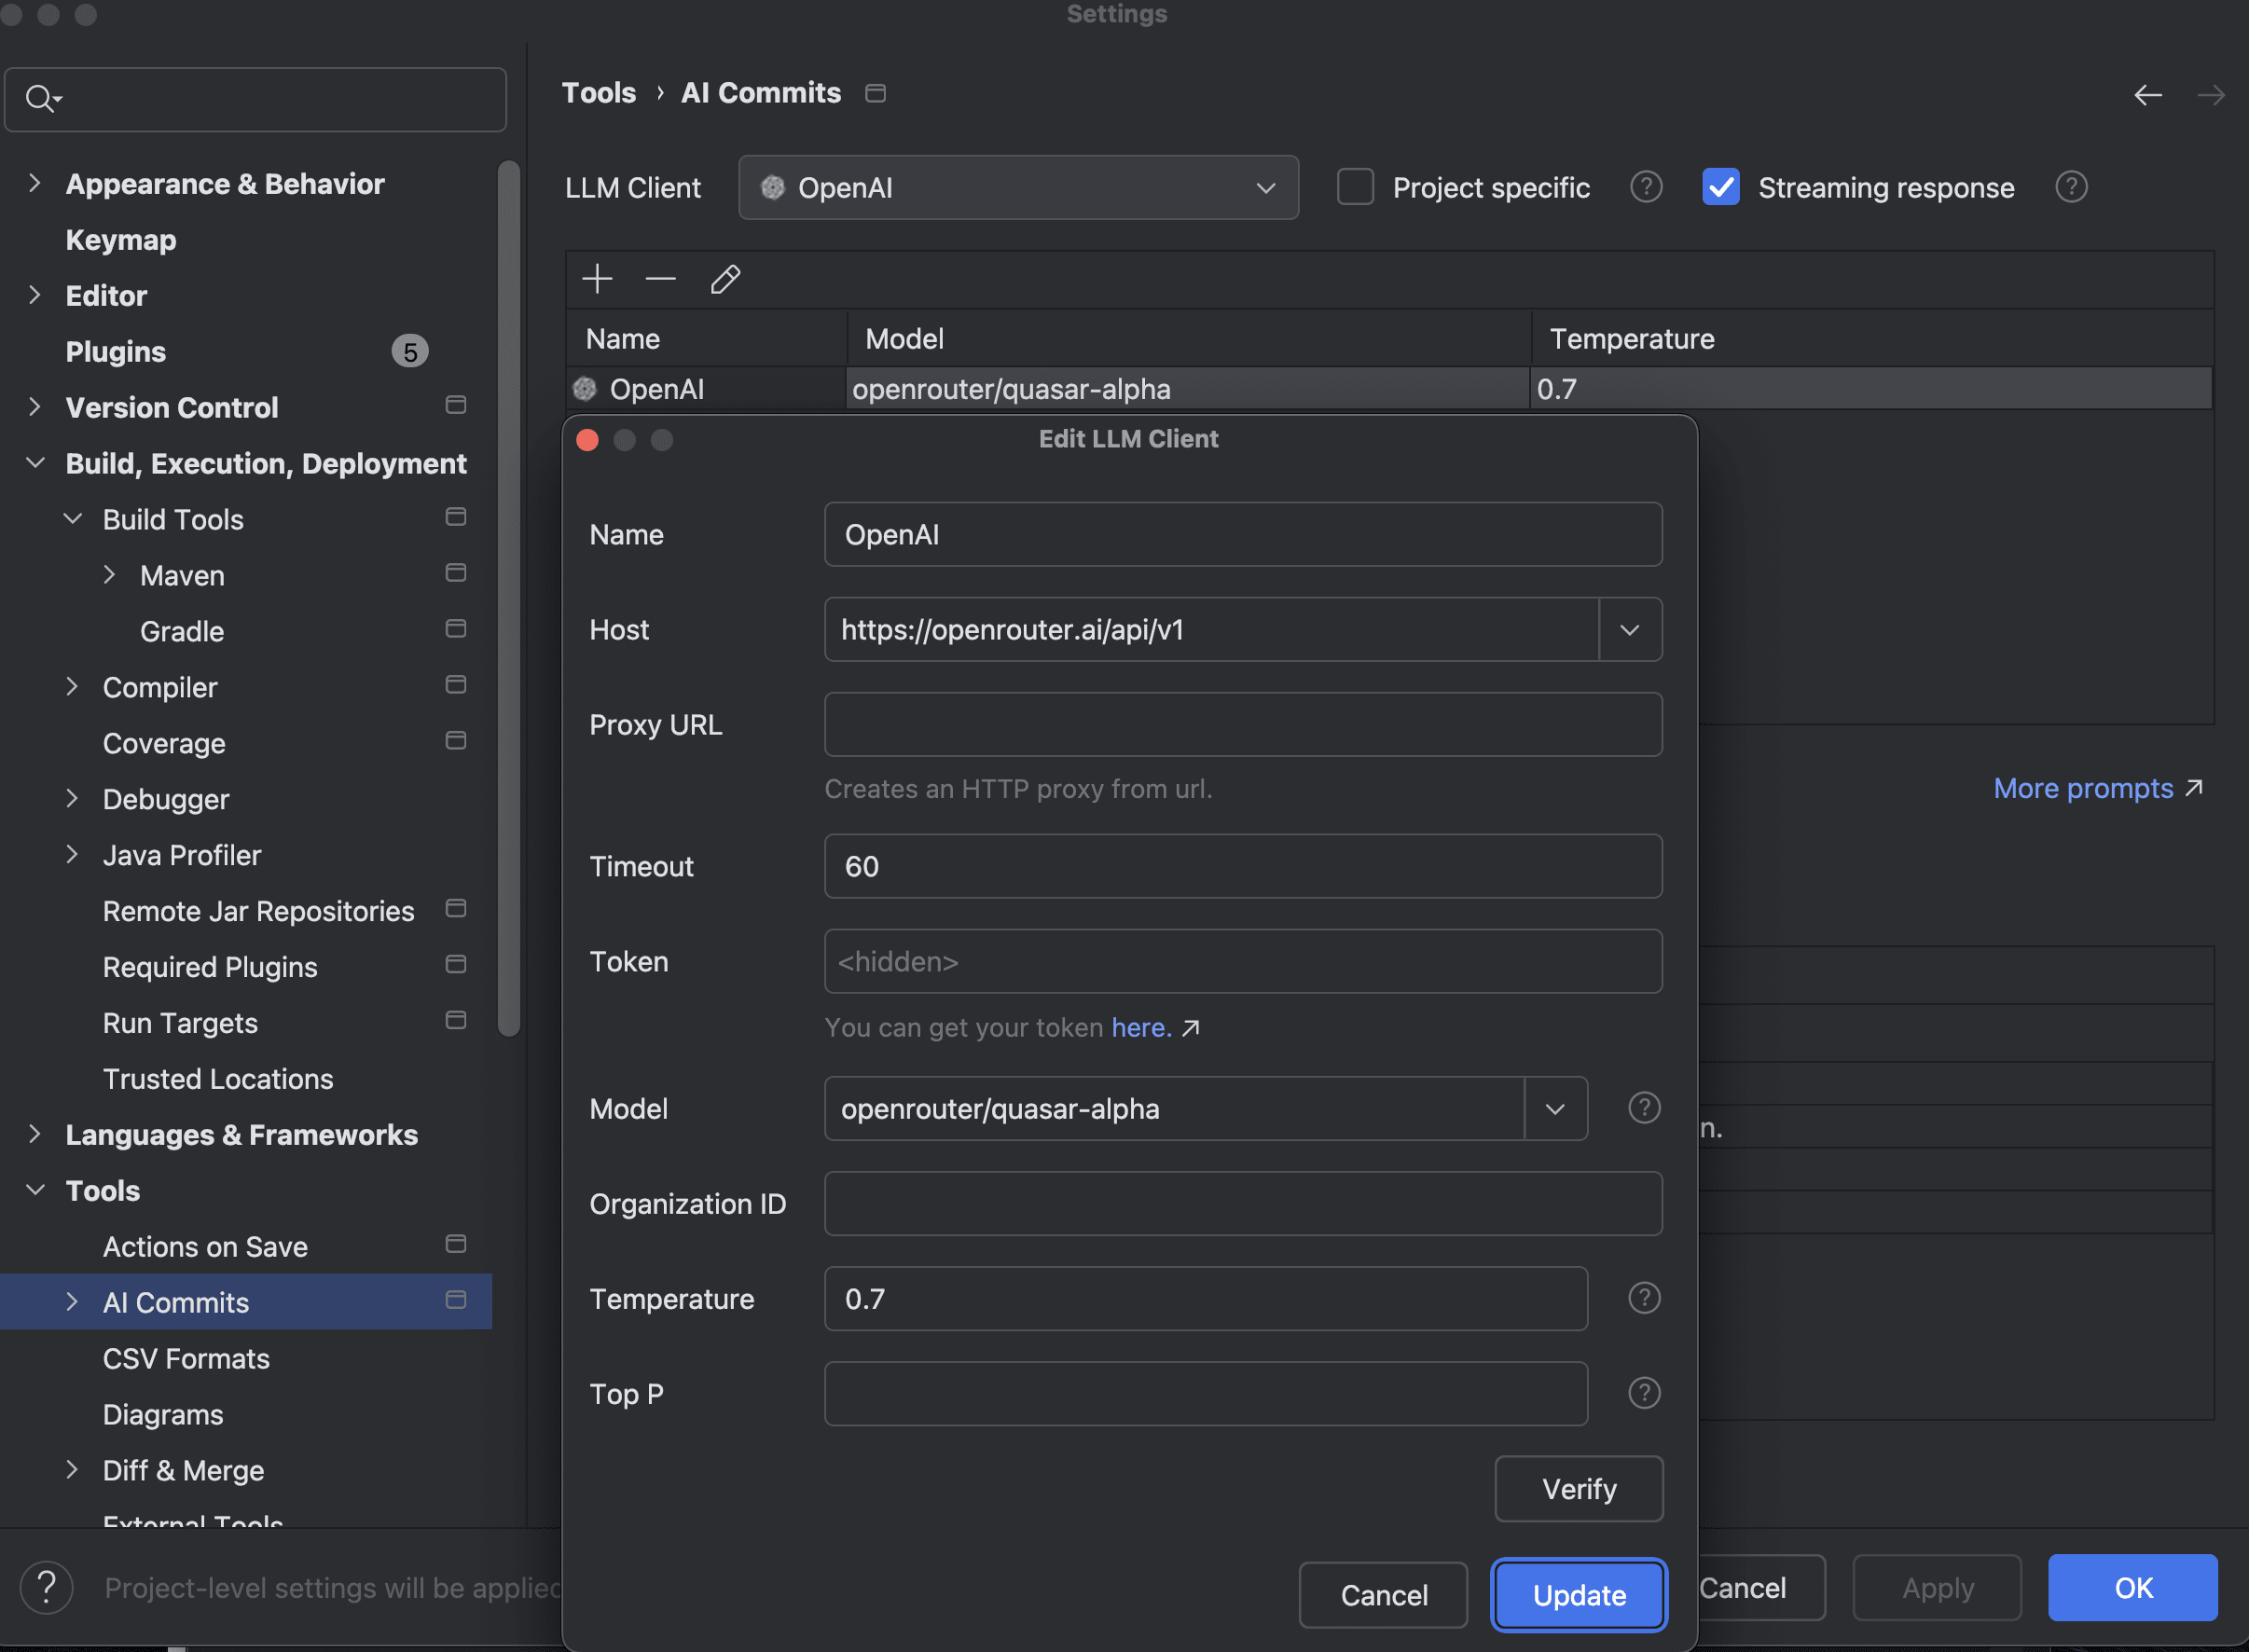This screenshot has height=1652, width=2249.
Task: Click the Plugins update count badge
Action: [410, 351]
